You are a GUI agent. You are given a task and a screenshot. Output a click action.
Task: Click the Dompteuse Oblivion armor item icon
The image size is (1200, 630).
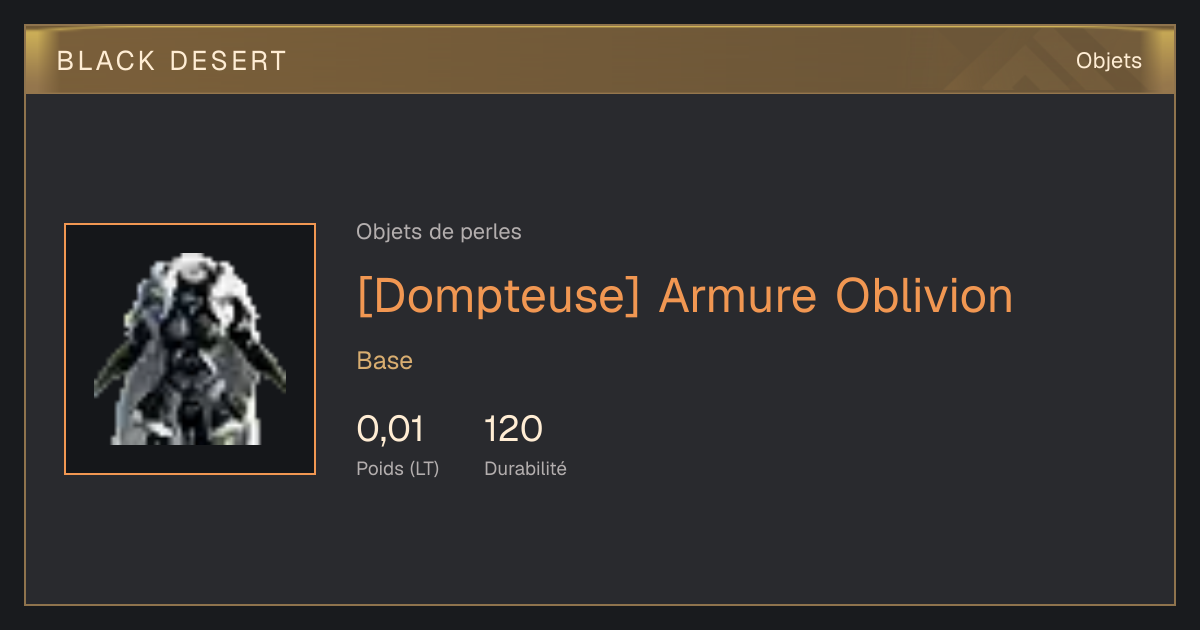click(x=190, y=349)
